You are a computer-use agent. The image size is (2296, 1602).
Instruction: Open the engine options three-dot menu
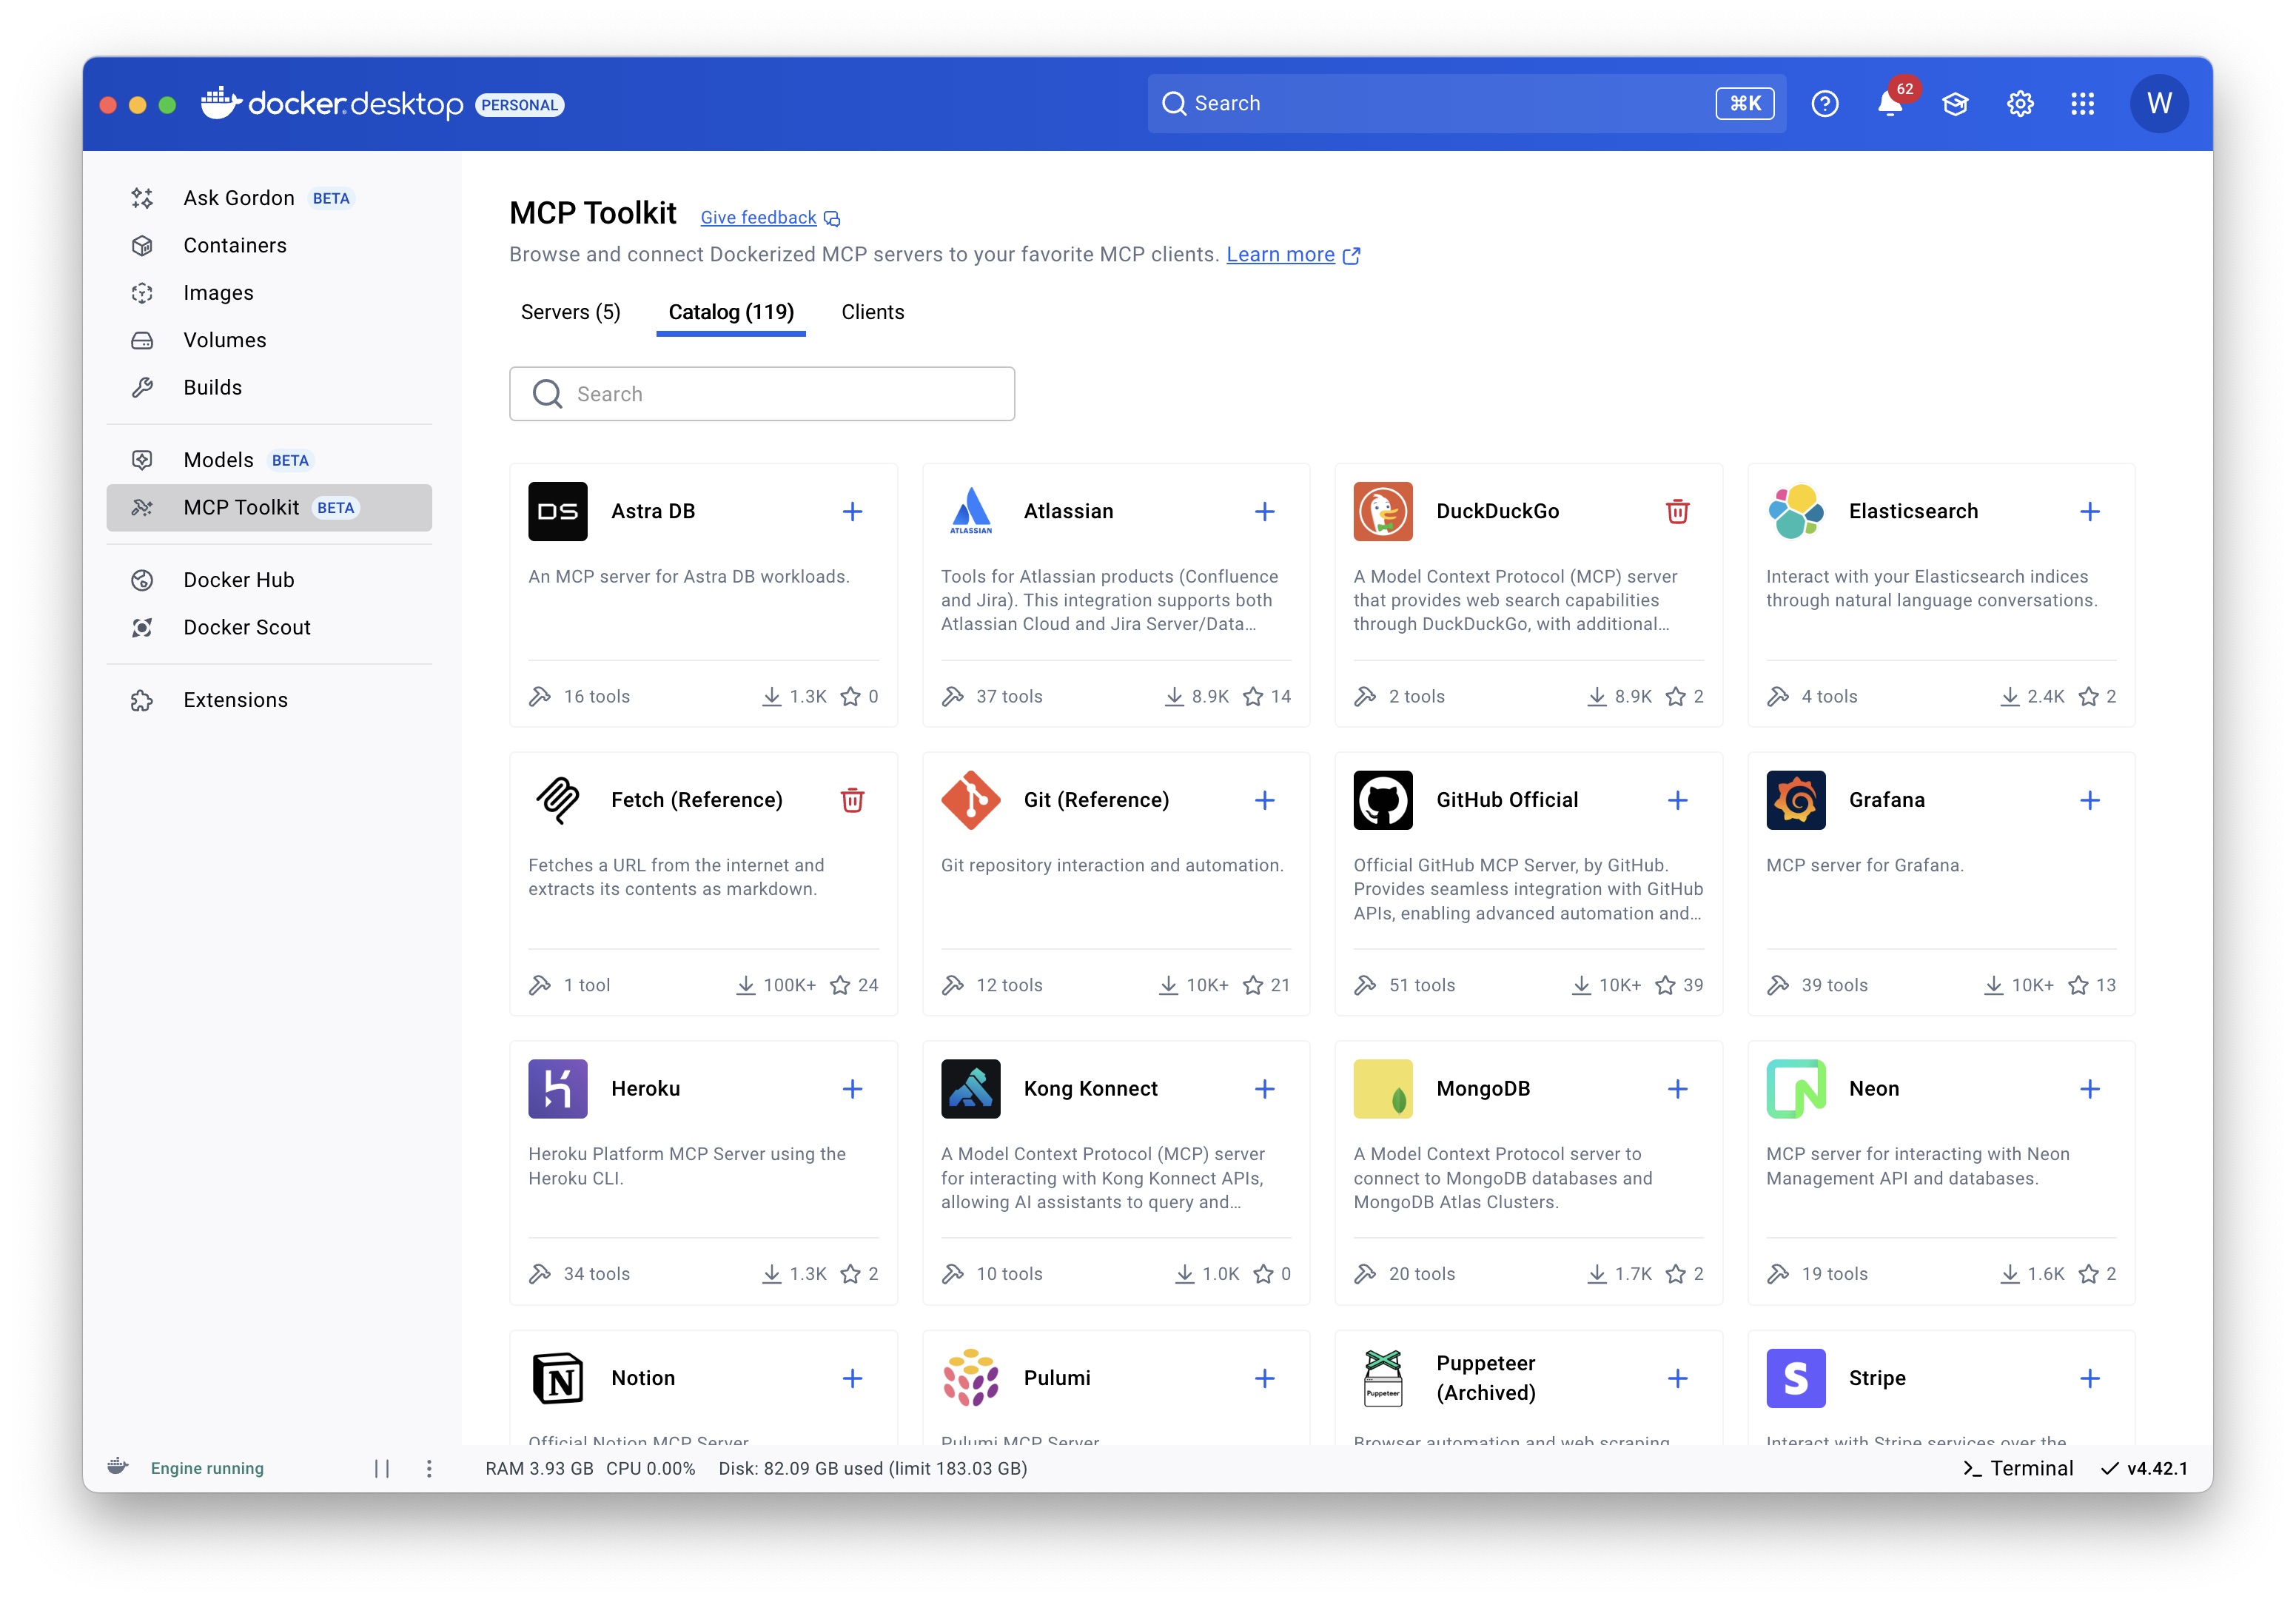[x=429, y=1468]
